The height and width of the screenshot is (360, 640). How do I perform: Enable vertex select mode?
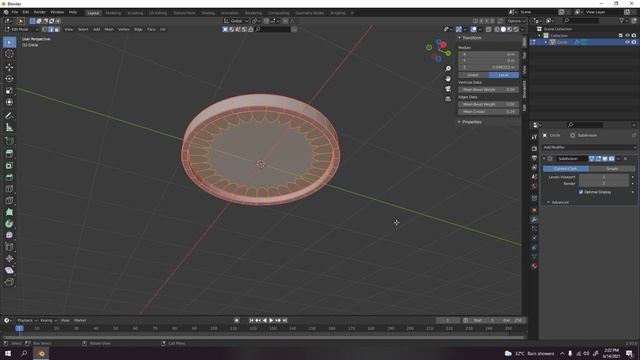point(44,29)
